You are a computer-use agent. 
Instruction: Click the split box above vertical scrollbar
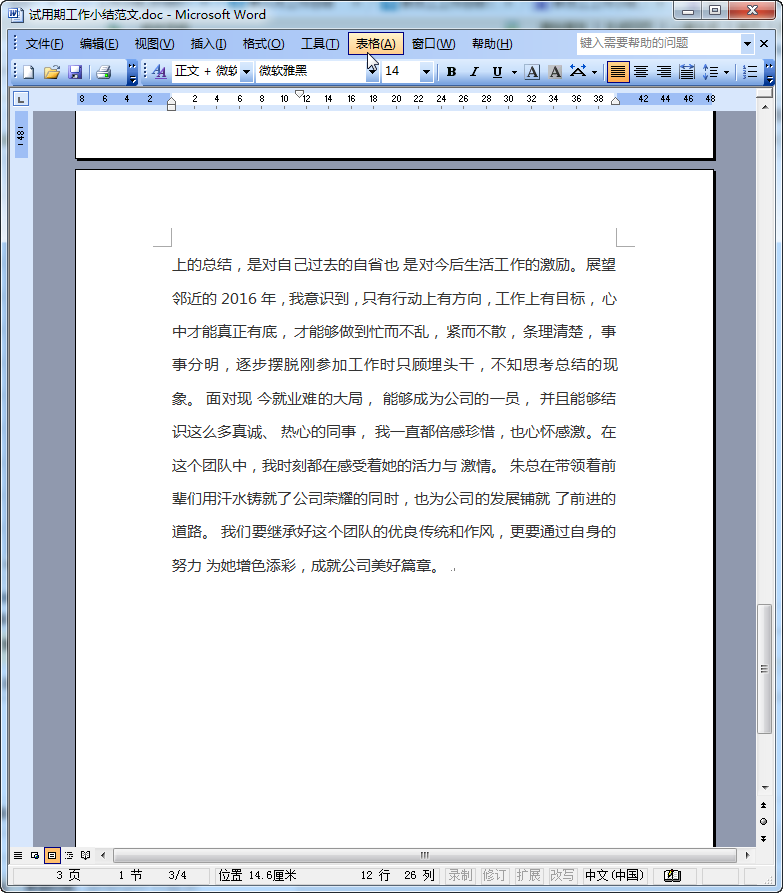(765, 95)
